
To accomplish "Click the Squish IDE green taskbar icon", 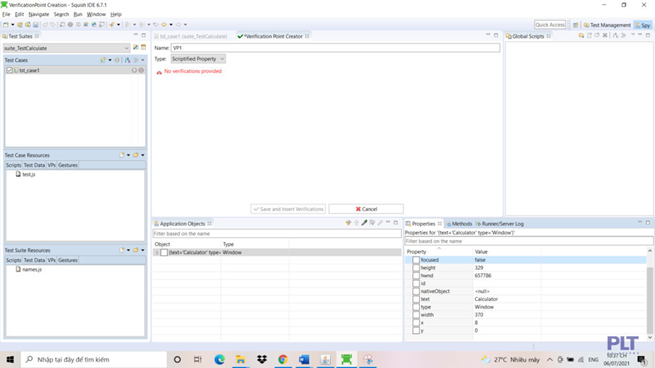I will (x=346, y=359).
